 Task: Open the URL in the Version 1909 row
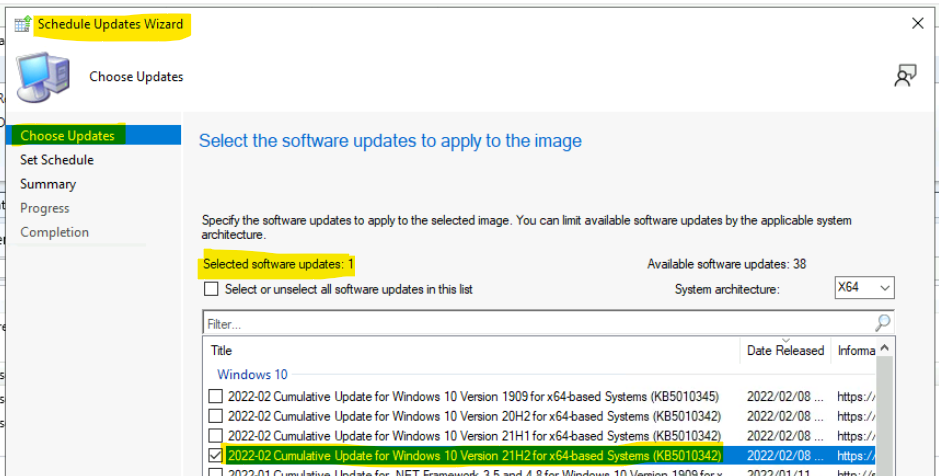coord(856,396)
